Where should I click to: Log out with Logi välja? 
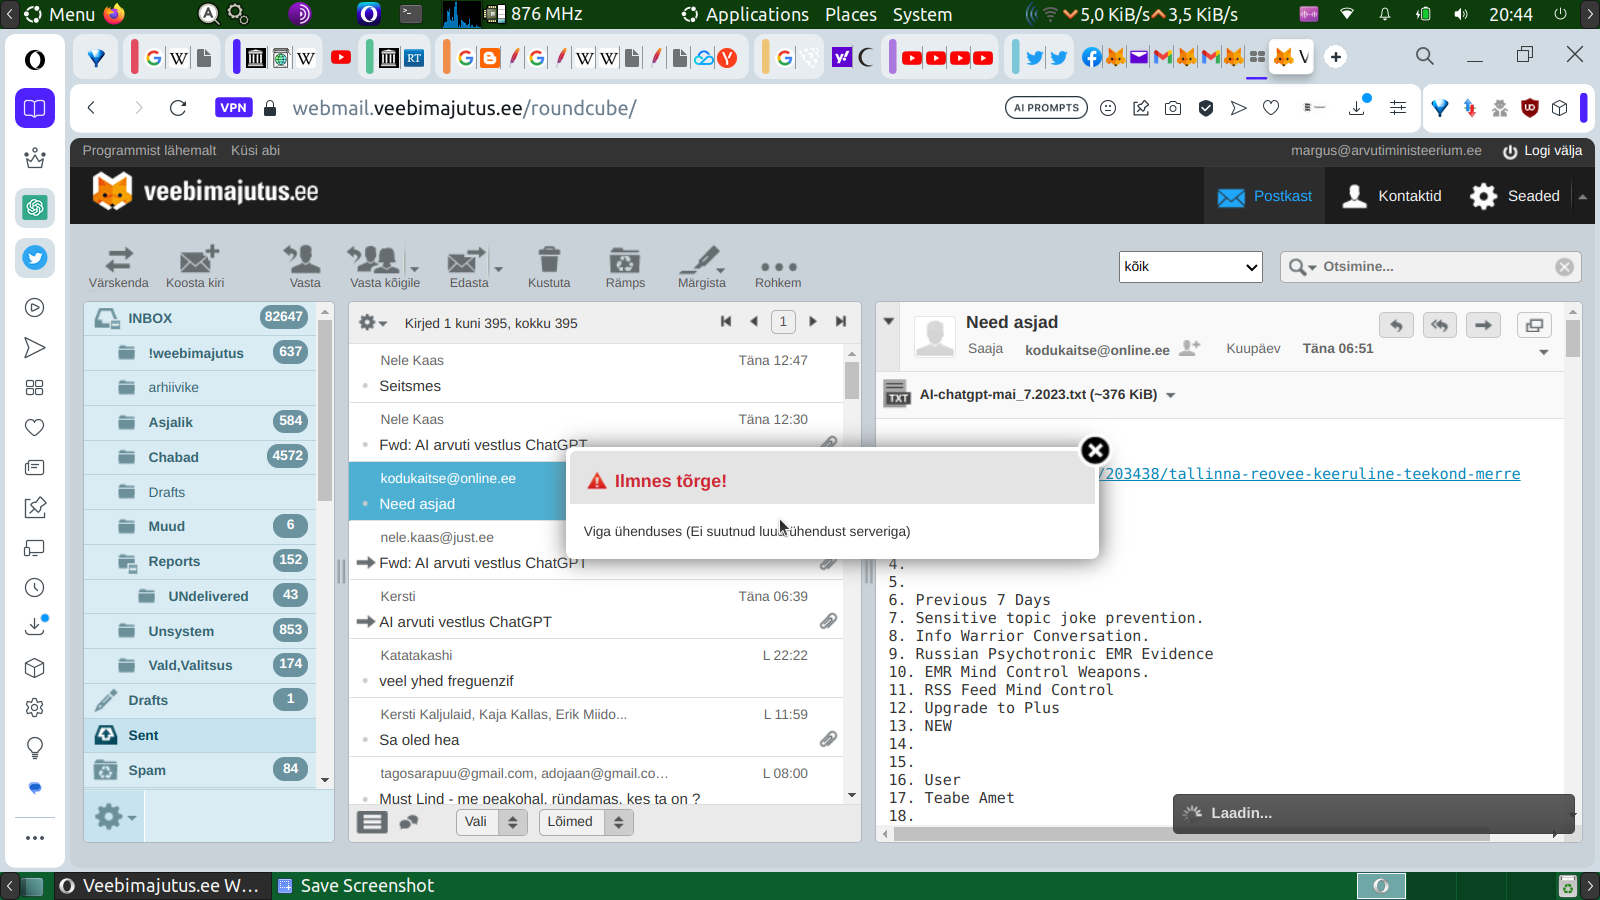1542,151
